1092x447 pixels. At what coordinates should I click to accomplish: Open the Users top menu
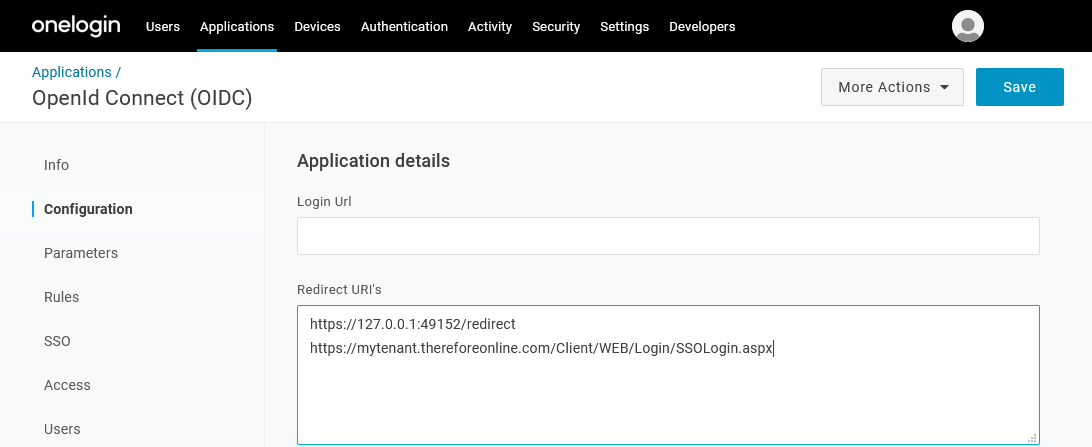(x=163, y=26)
